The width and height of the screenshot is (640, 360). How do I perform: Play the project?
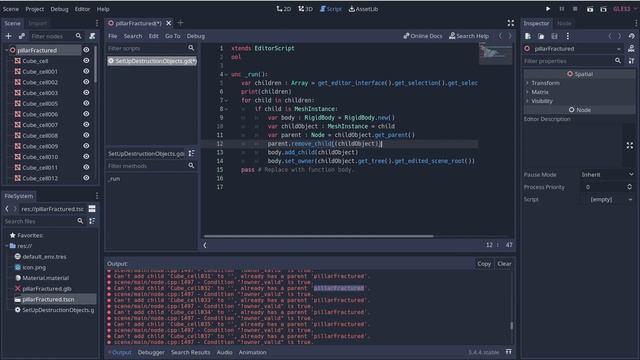[548, 9]
